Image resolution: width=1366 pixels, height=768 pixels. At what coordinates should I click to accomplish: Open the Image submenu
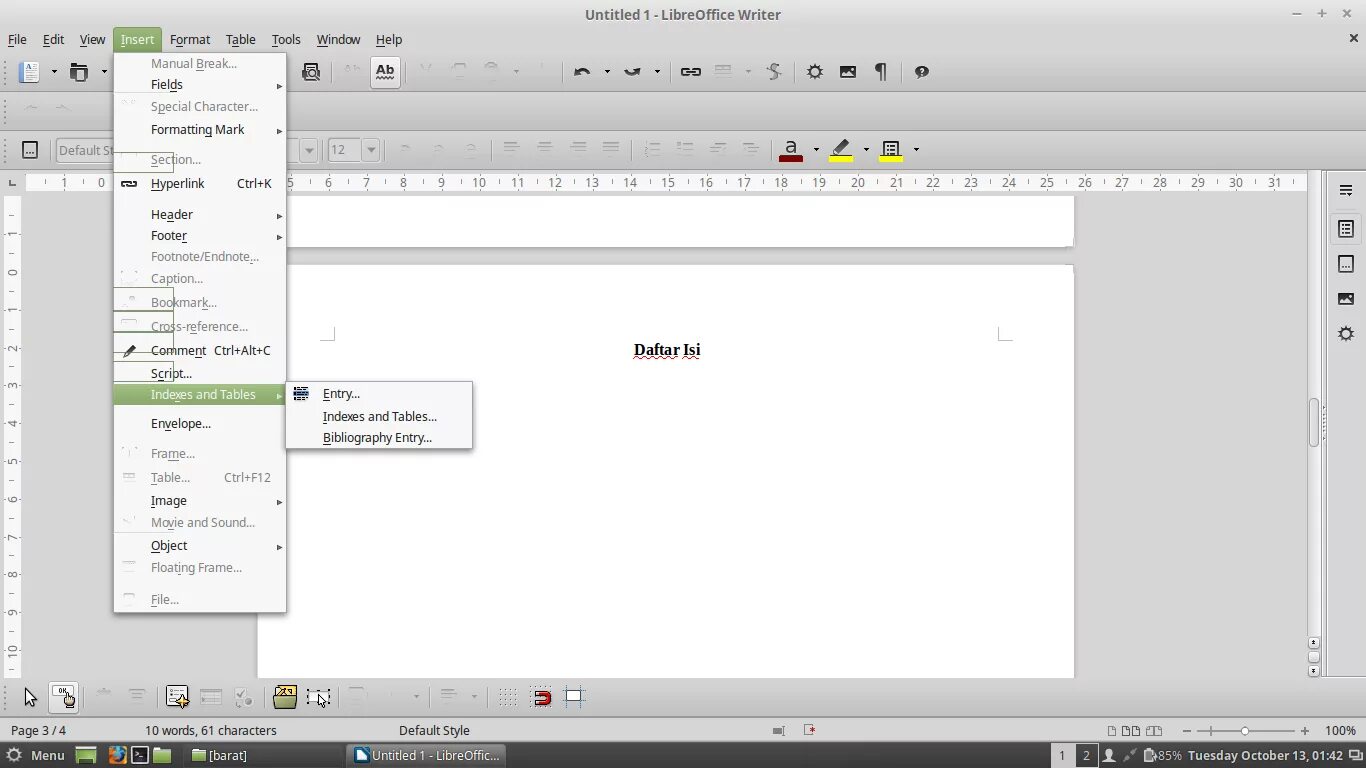point(200,501)
